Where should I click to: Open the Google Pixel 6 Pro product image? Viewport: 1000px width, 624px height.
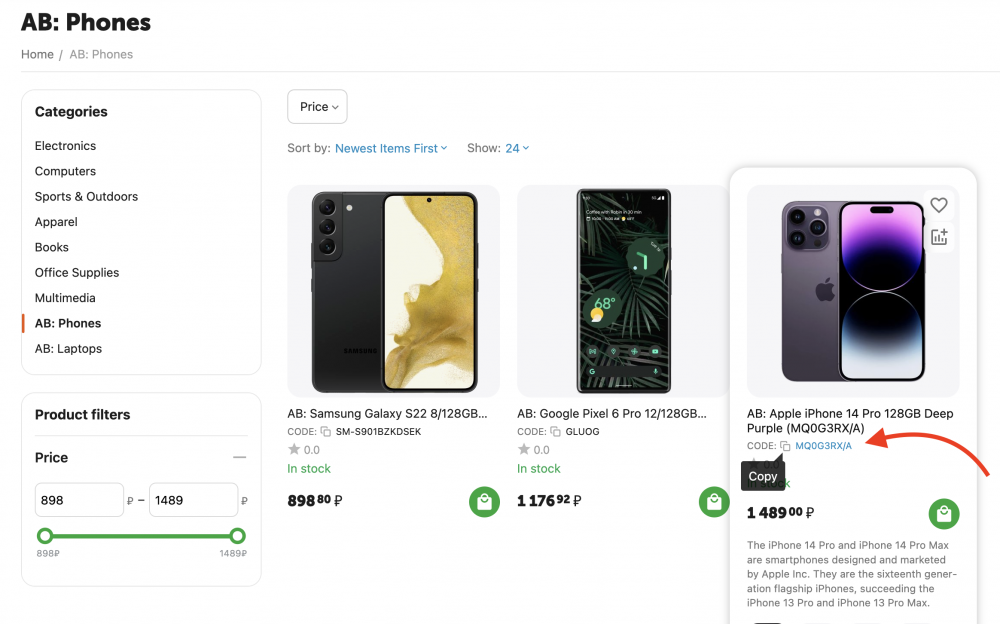pos(623,291)
